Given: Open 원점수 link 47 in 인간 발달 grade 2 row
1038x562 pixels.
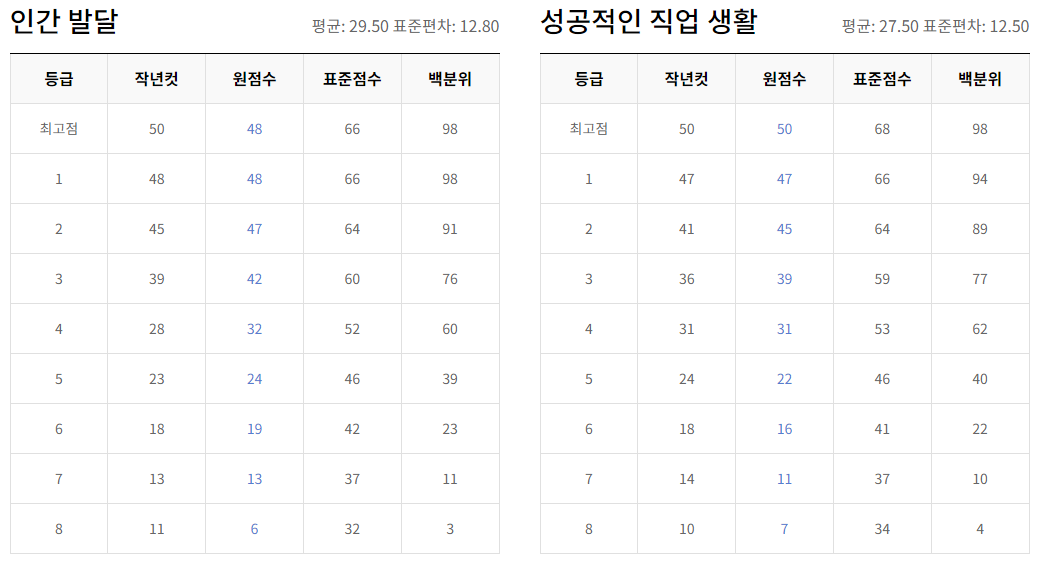Looking at the screenshot, I should click(254, 229).
